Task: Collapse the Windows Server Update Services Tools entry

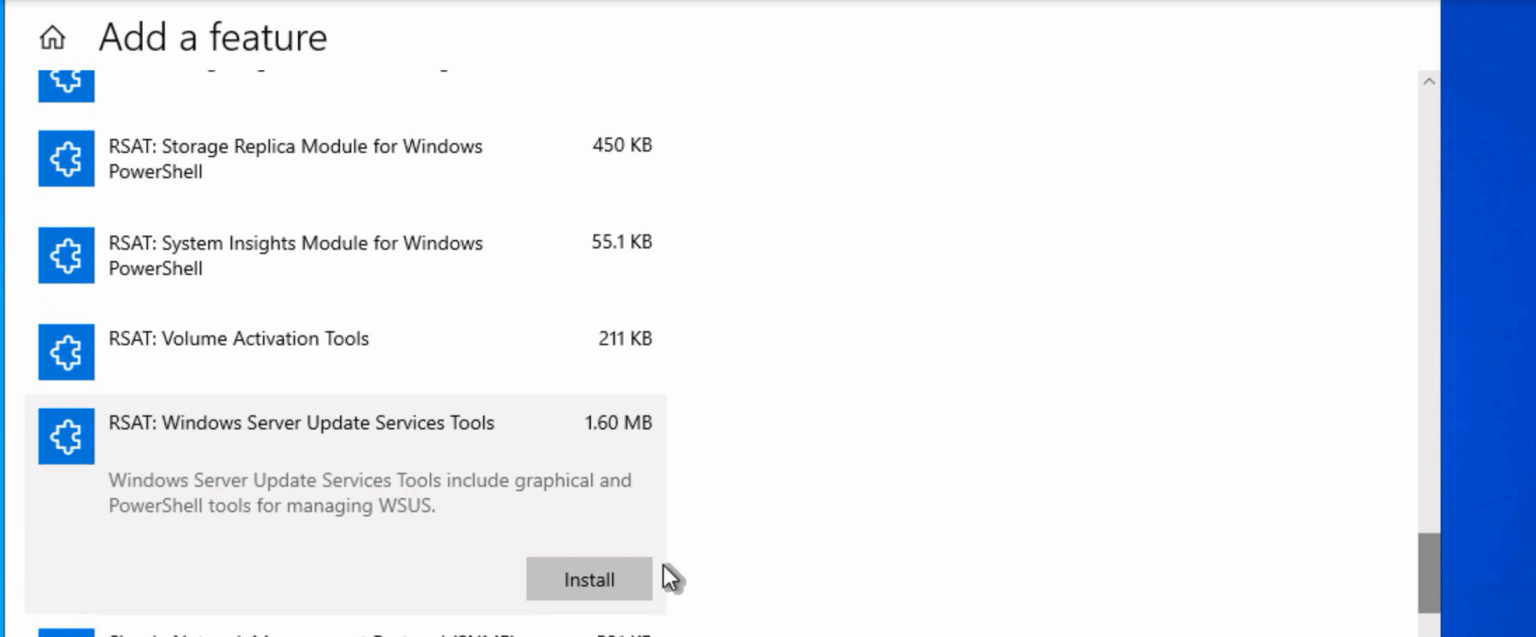Action: click(300, 423)
